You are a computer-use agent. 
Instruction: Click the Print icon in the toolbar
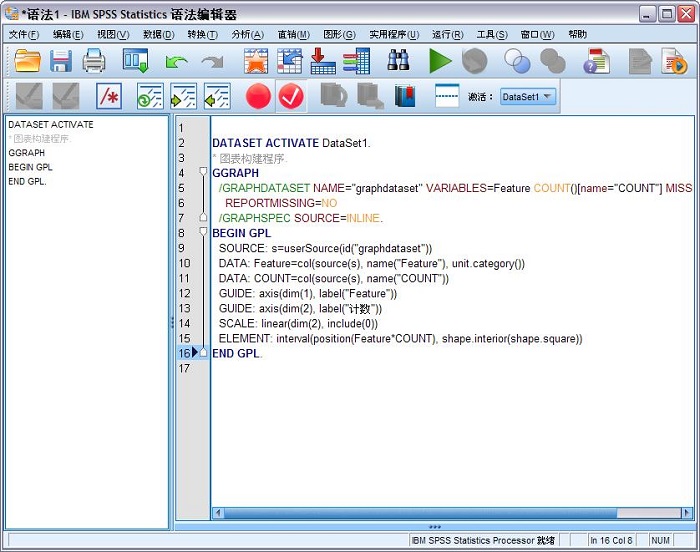(x=94, y=62)
